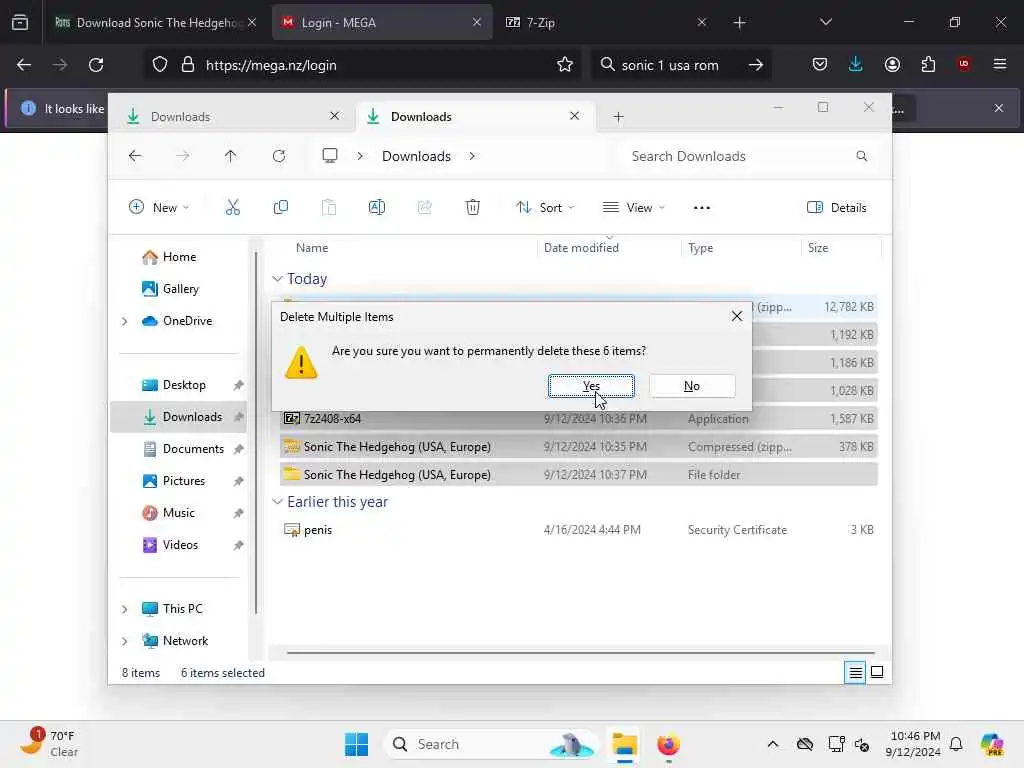The image size is (1024, 768).
Task: Expand the Network tree node
Action: click(125, 641)
